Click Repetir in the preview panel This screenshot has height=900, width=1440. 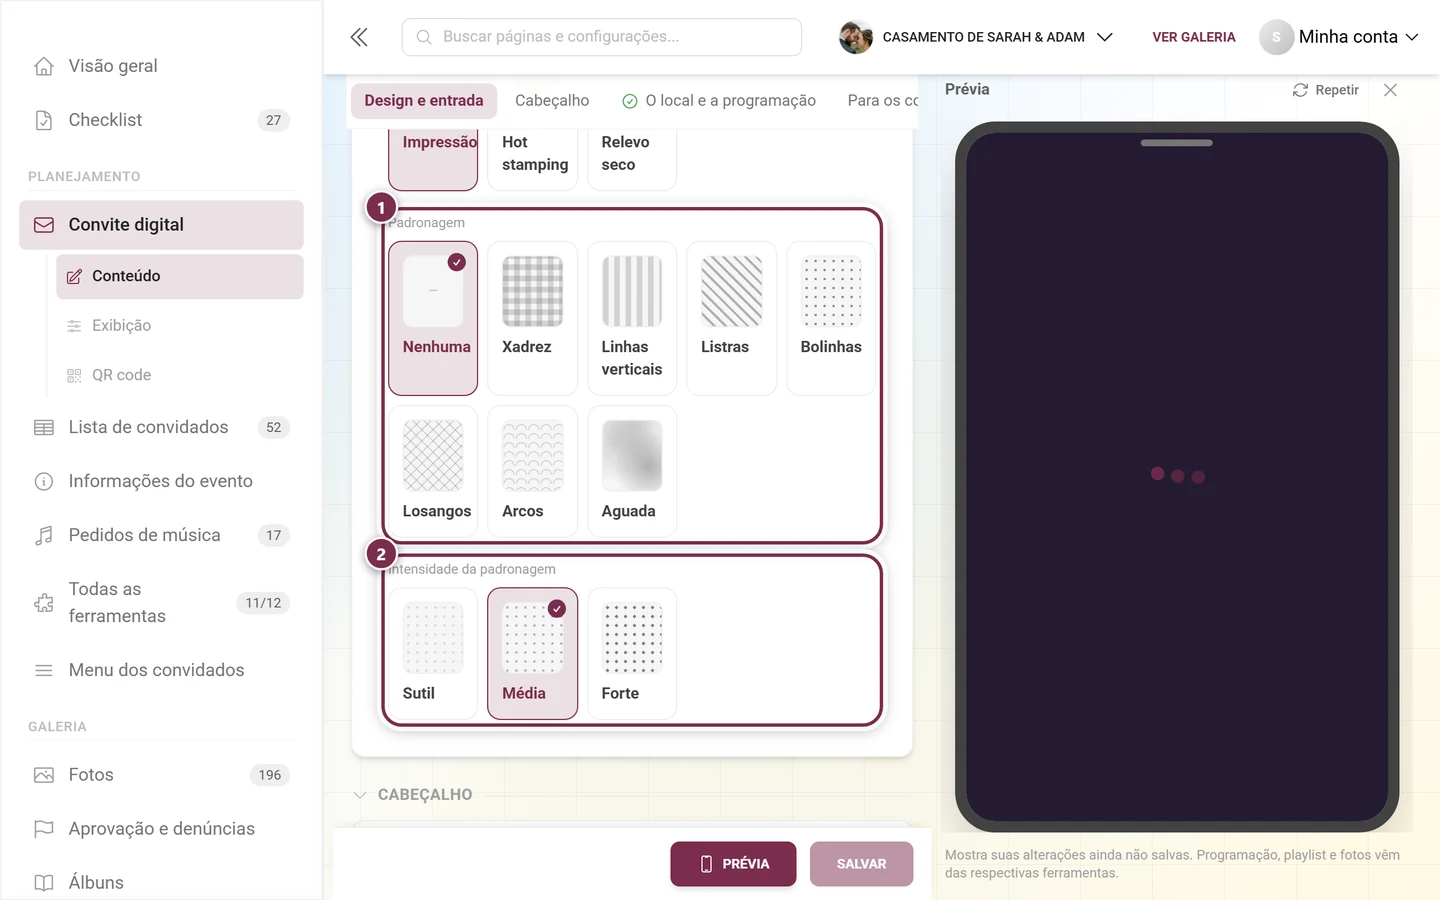coord(1326,90)
